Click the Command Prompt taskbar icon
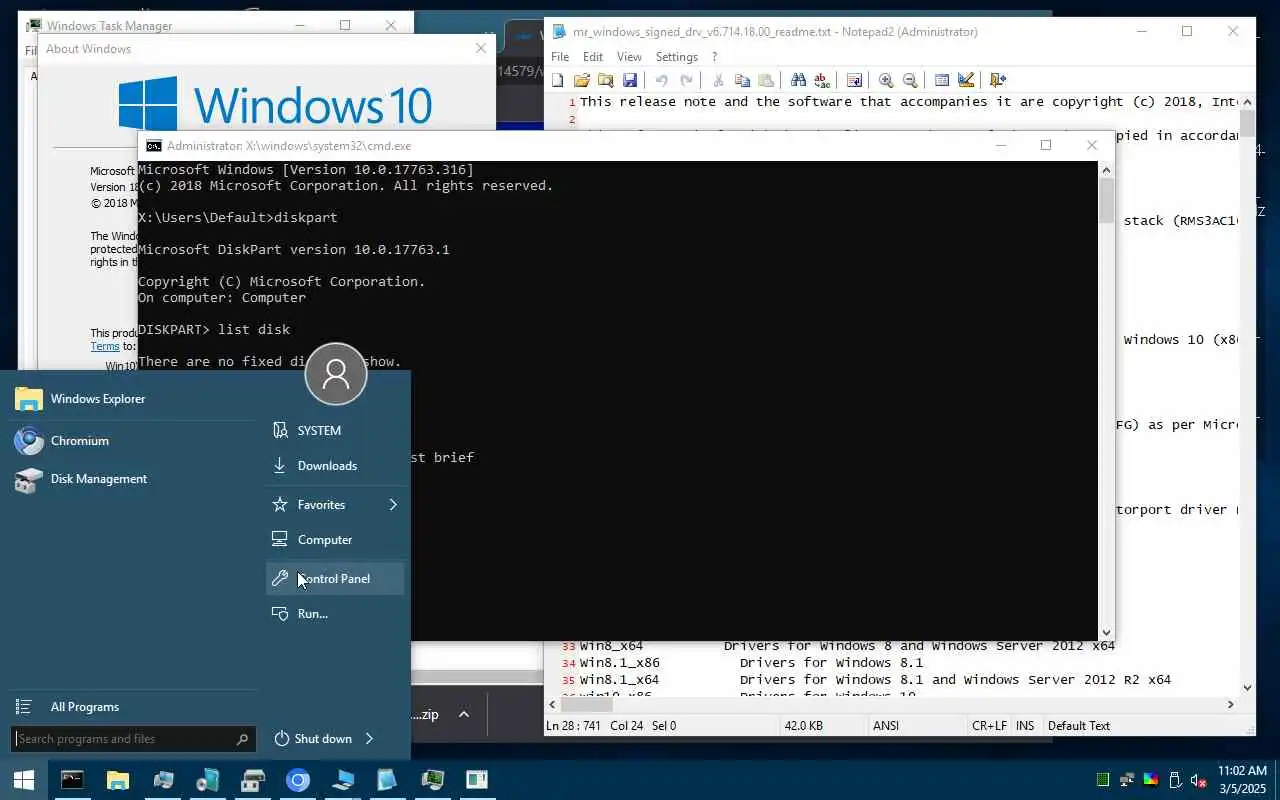 coord(72,780)
